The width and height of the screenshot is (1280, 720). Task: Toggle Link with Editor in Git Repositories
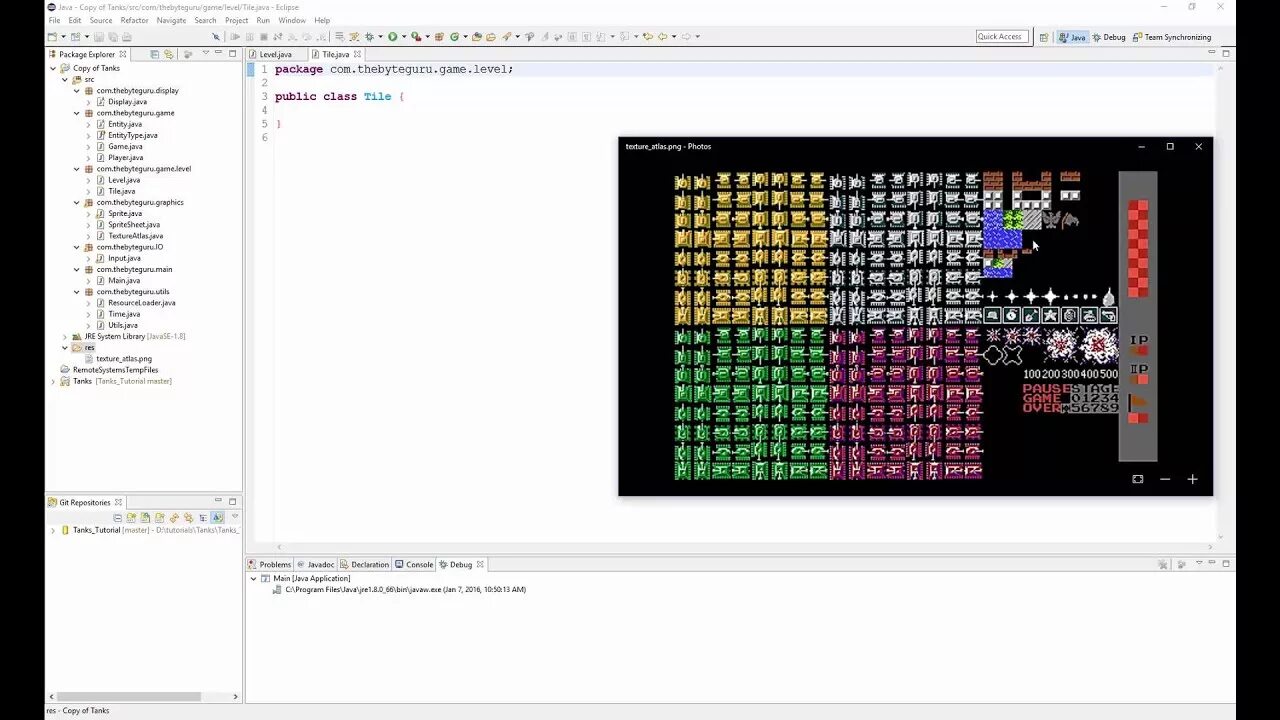pos(188,518)
